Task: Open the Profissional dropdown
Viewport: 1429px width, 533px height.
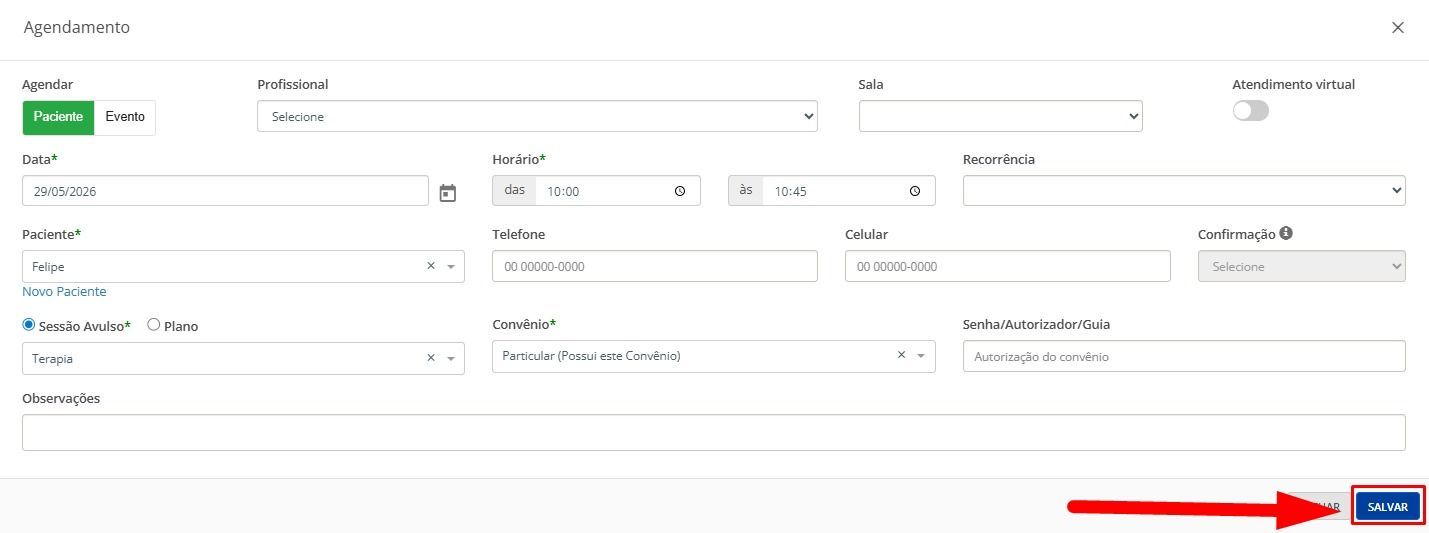Action: point(537,116)
